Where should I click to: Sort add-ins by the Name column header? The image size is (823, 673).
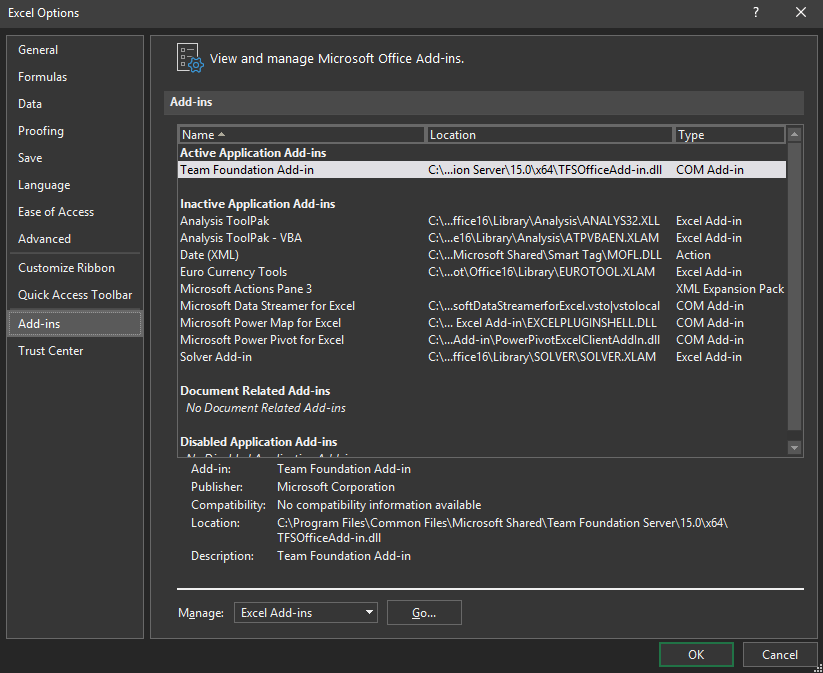point(301,135)
